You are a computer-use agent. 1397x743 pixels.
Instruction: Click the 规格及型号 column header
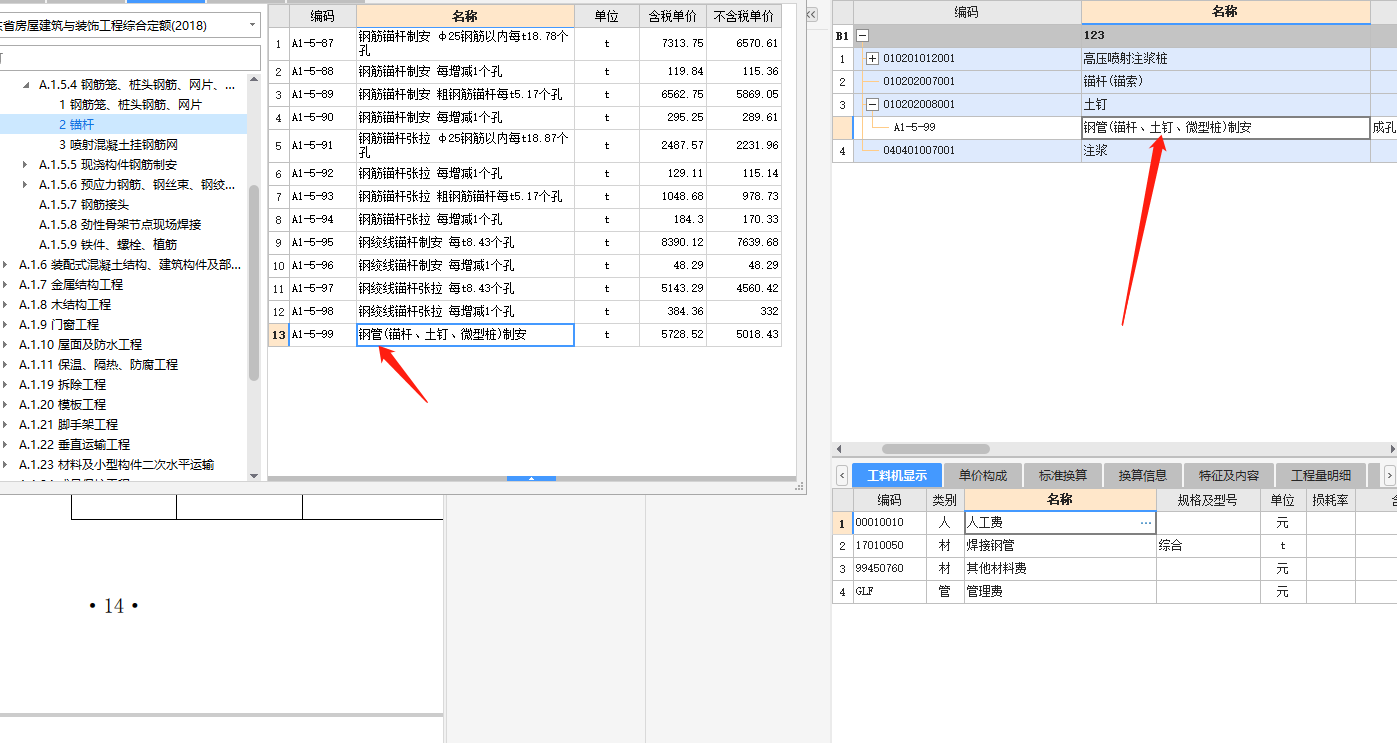click(1208, 499)
